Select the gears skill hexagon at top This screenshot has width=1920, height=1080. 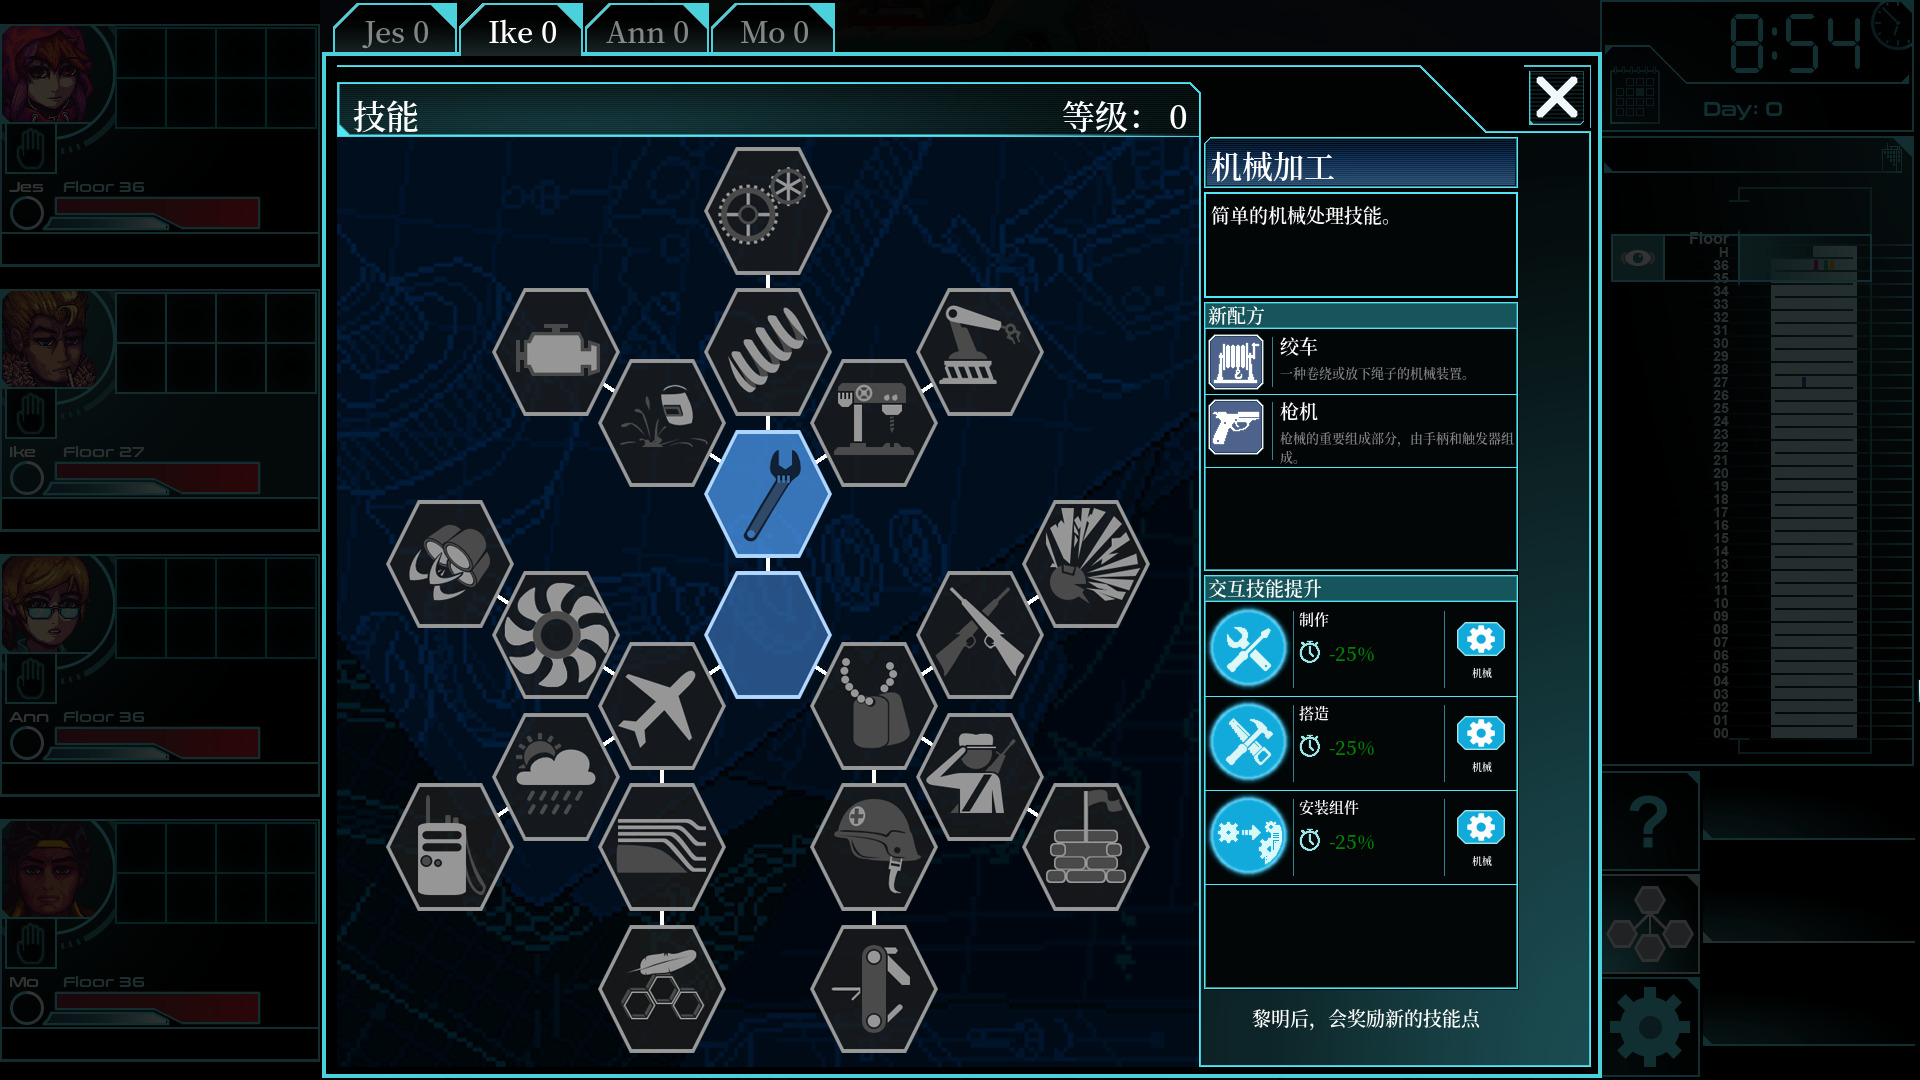point(767,211)
